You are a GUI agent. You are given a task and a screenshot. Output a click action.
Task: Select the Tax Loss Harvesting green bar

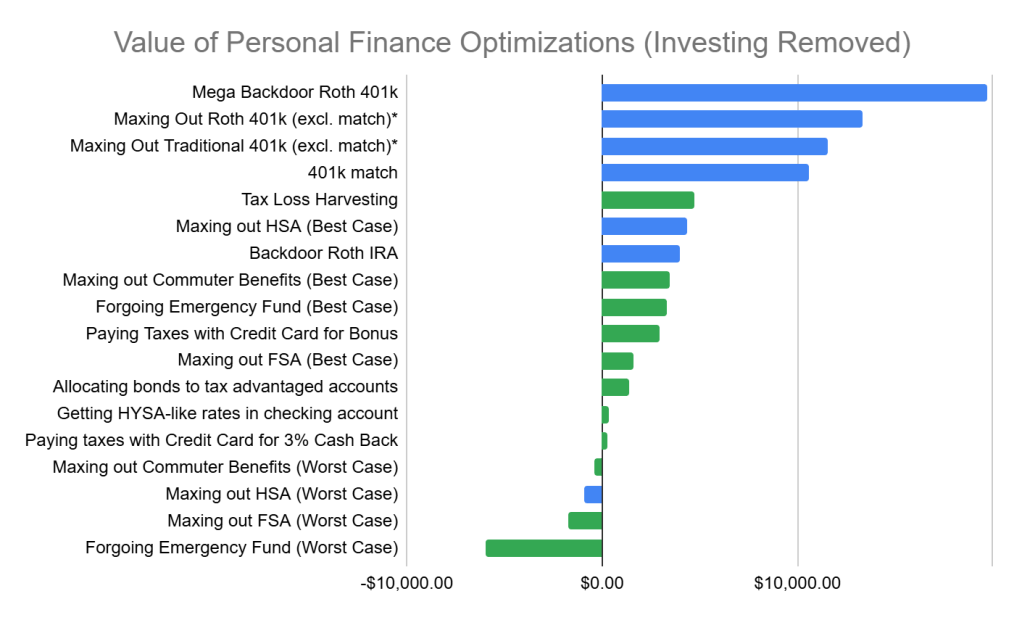(648, 200)
